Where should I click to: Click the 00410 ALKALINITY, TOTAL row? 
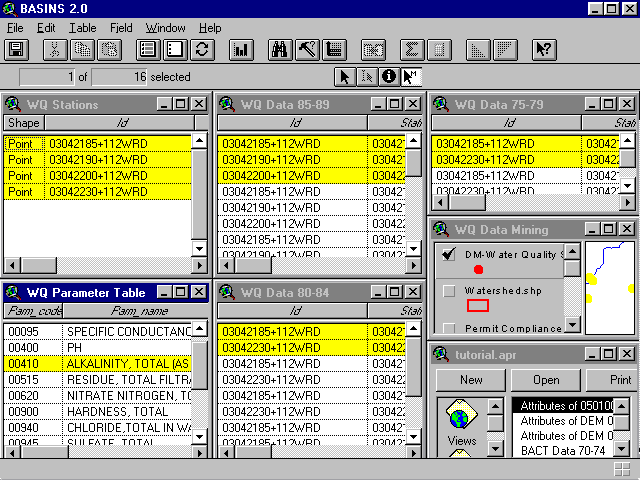coord(97,364)
